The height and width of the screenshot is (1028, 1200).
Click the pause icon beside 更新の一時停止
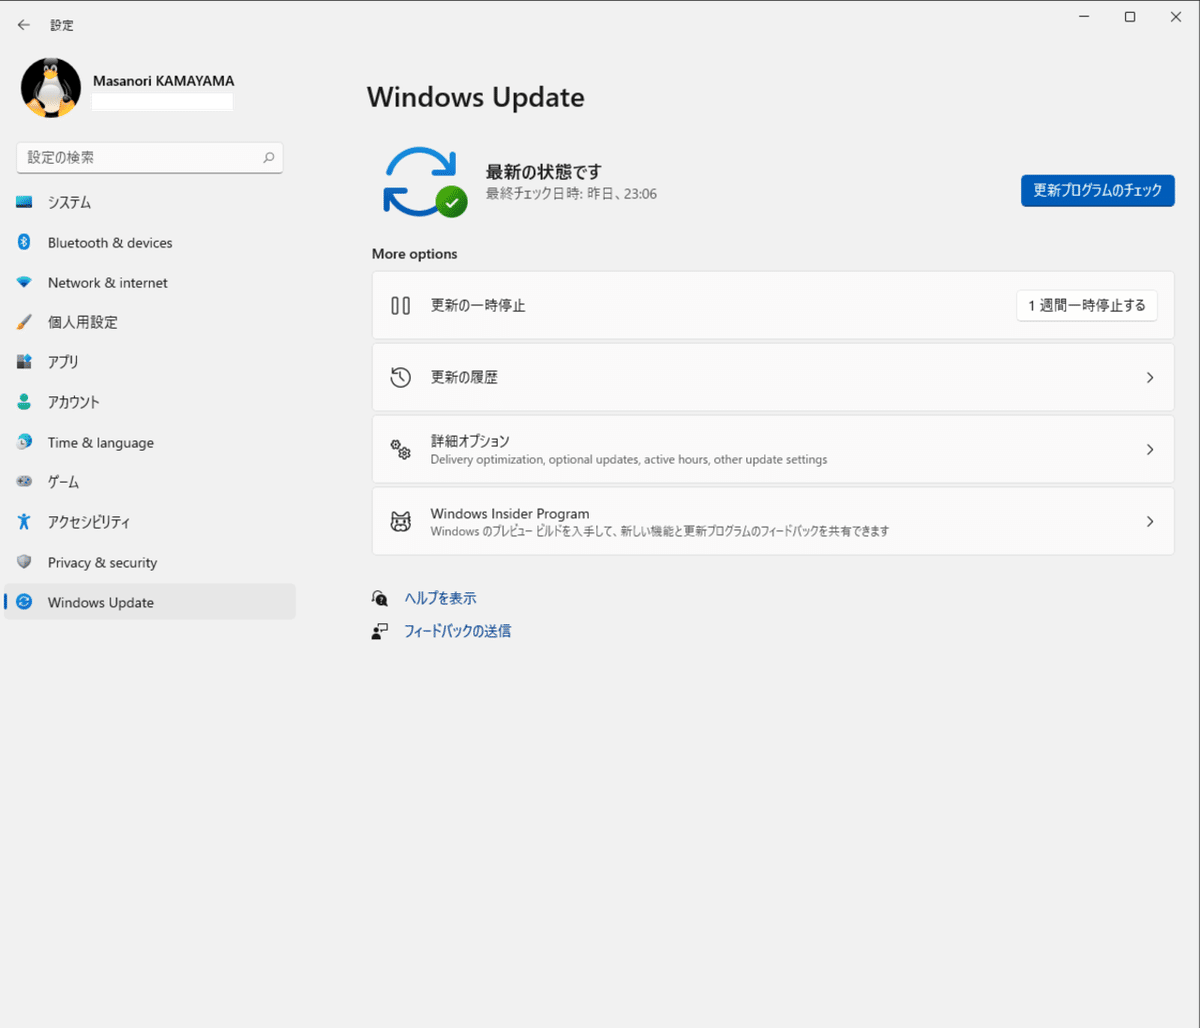coord(401,305)
